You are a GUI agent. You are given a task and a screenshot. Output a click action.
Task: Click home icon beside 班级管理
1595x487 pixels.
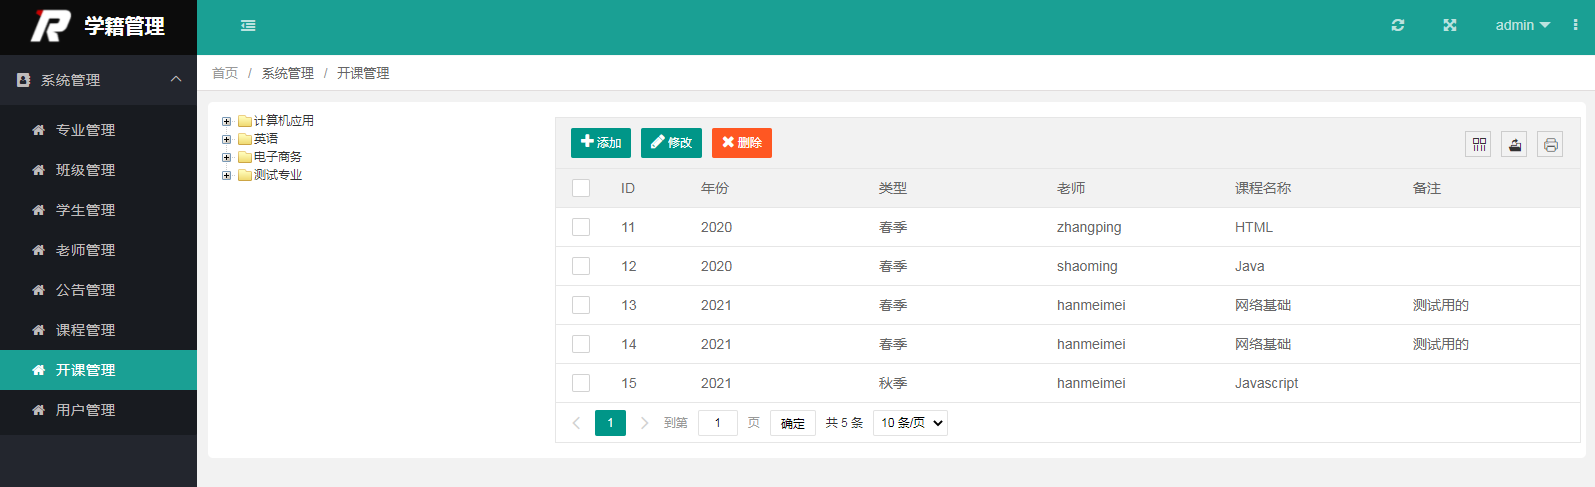click(x=38, y=170)
